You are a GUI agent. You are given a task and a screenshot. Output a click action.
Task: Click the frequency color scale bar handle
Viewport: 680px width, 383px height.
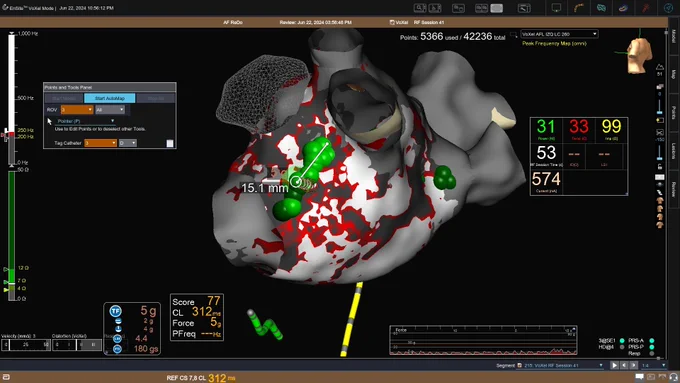[5, 135]
